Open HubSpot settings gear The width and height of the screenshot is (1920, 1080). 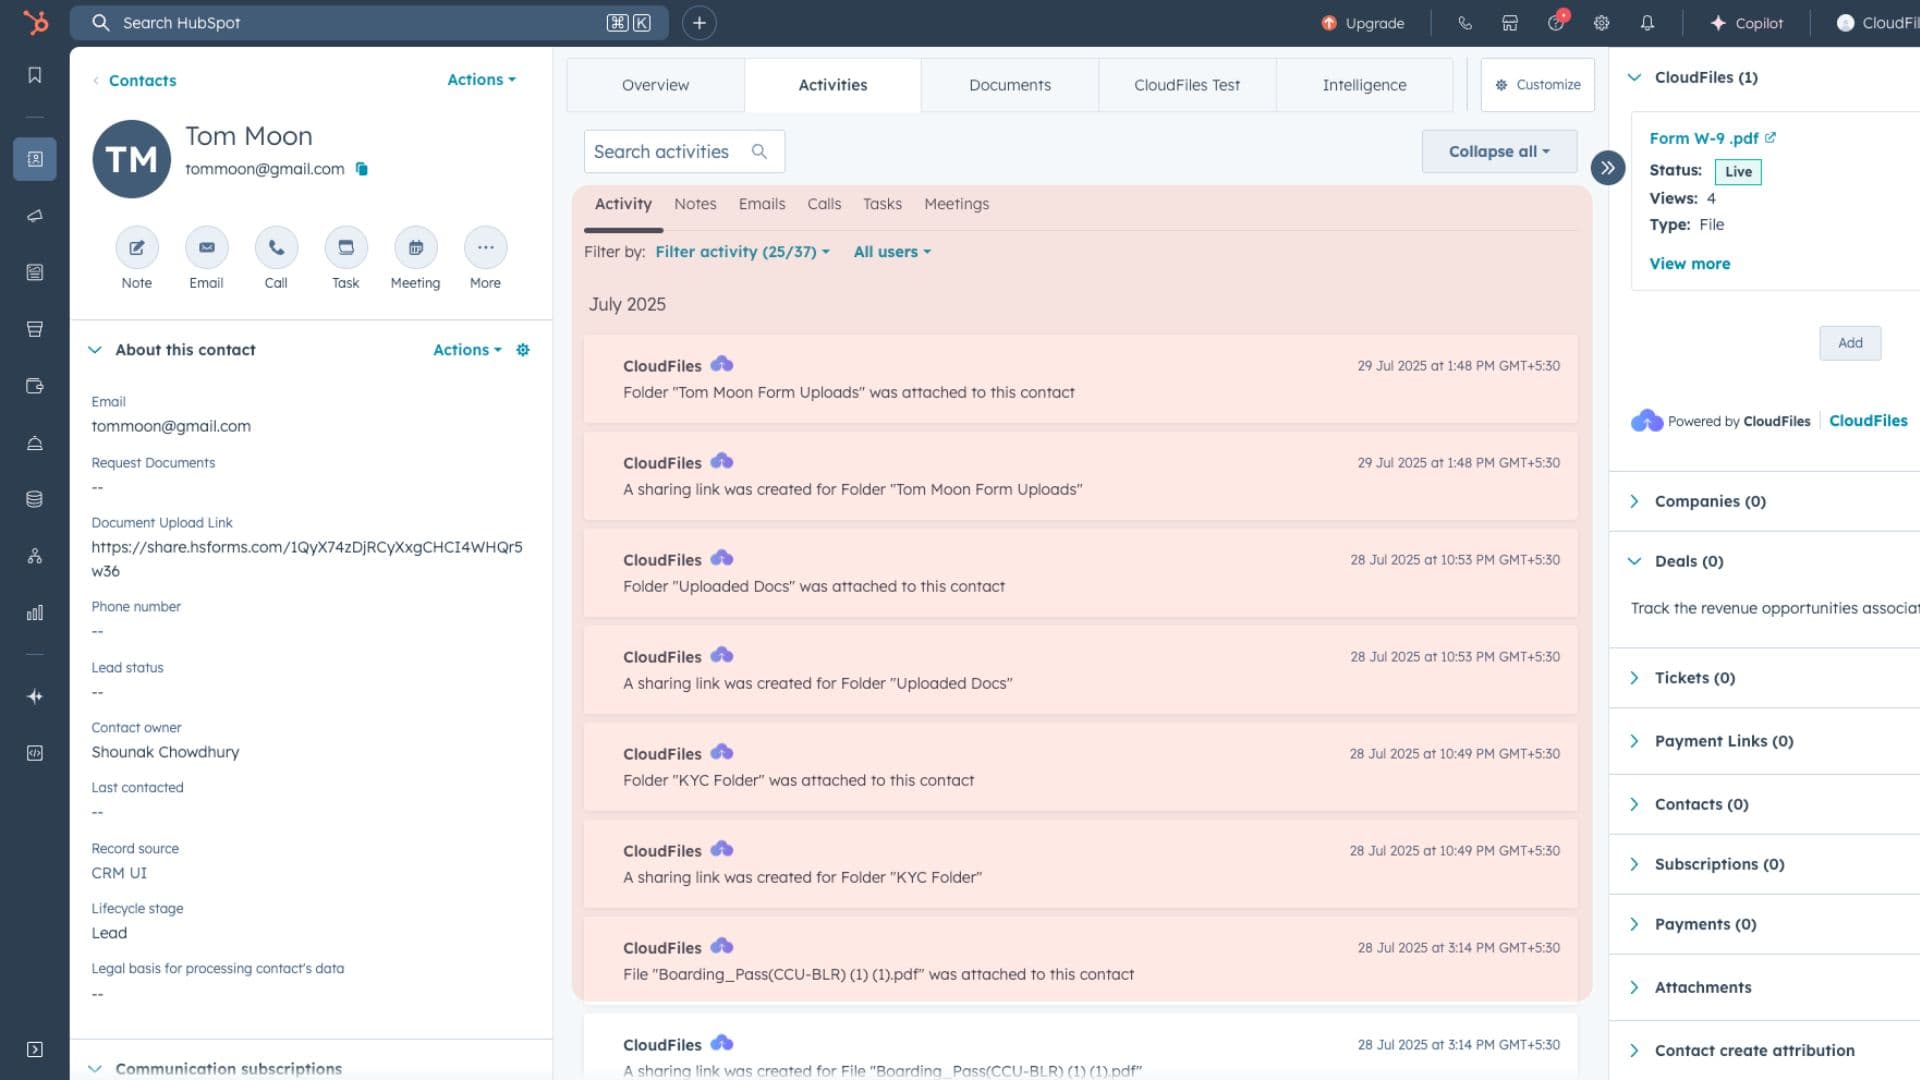pos(1601,22)
